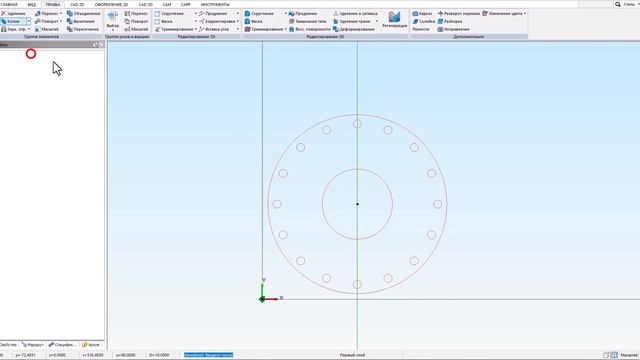Run the Регенерация command

394,20
